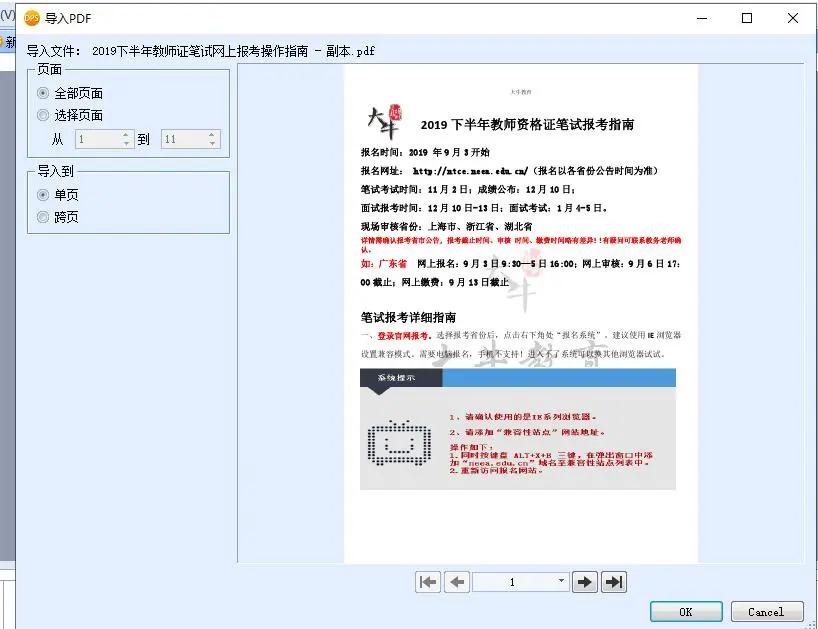Viewport: 818px width, 629px height.
Task: Click the DPS application icon in title bar
Action: tap(32, 18)
